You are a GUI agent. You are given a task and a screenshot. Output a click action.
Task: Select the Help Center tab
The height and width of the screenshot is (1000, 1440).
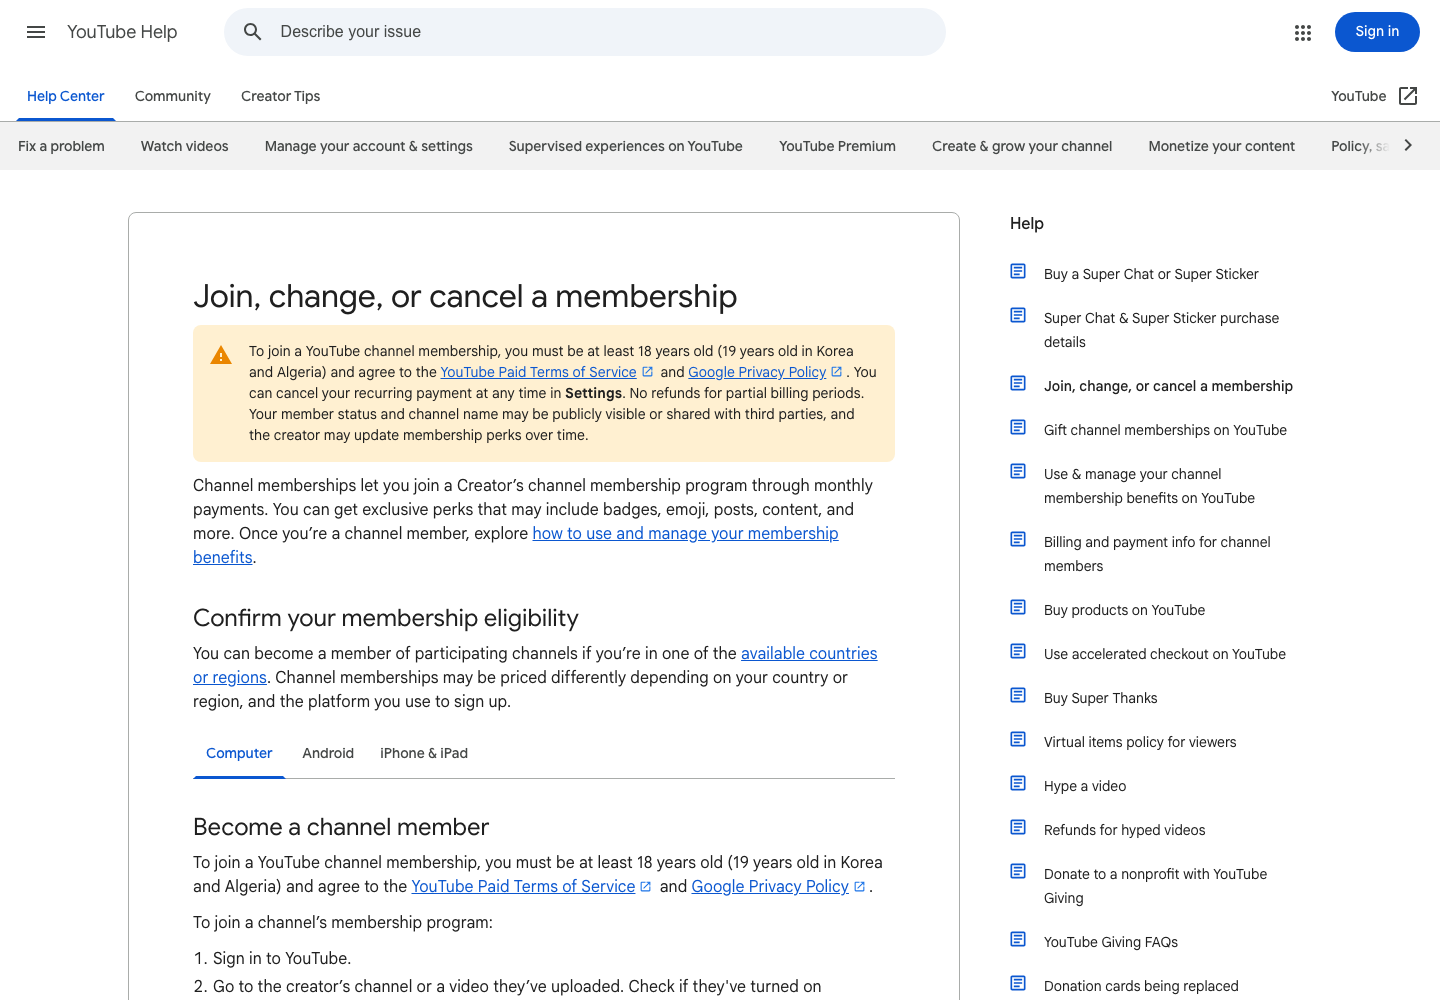[x=66, y=96]
